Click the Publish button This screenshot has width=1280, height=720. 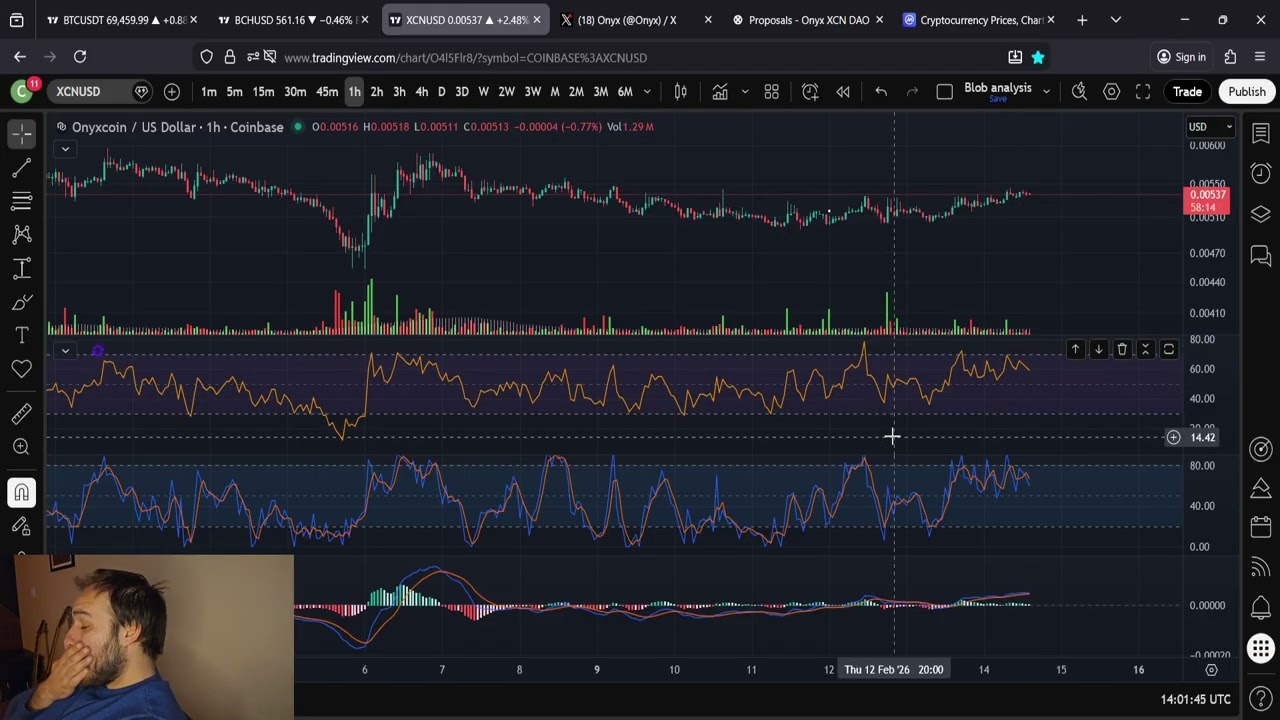coord(1247,92)
